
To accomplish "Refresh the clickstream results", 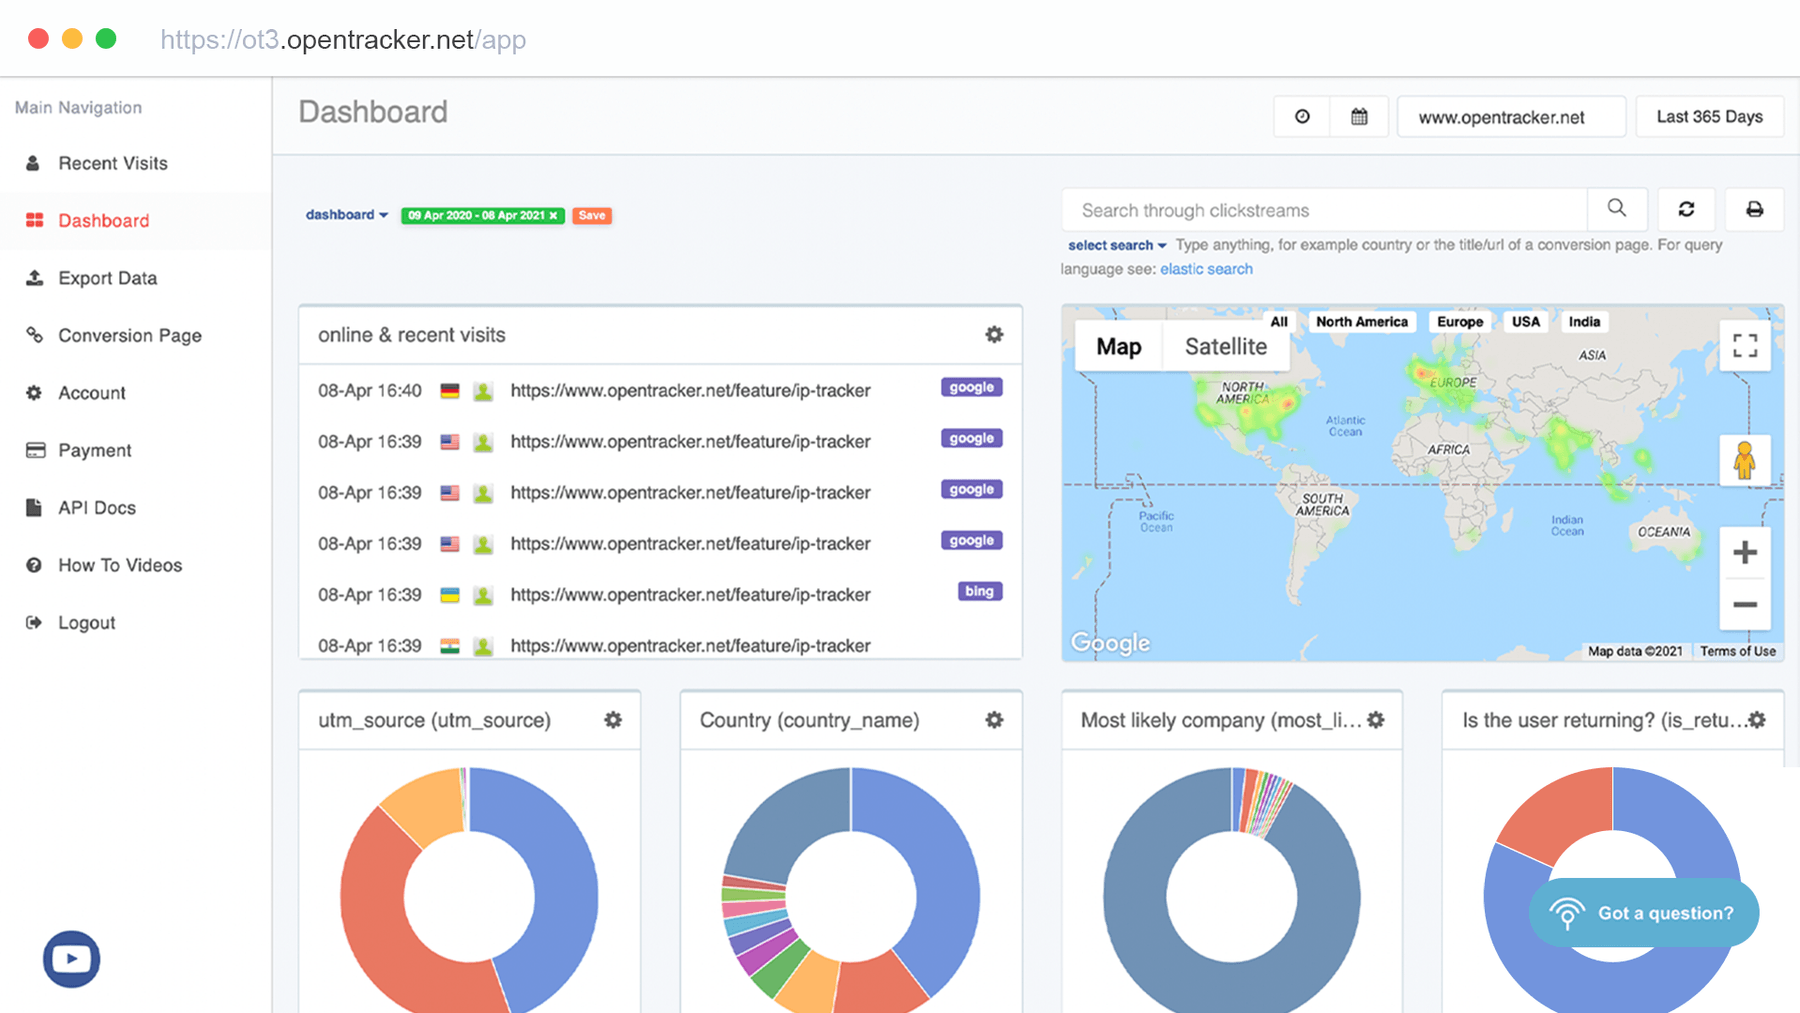I will point(1686,209).
